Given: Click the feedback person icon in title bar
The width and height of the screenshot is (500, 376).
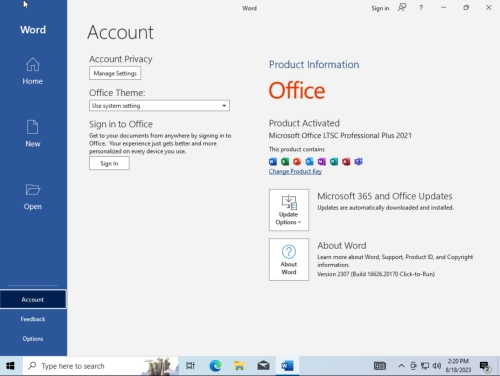Looking at the screenshot, I should (402, 8).
